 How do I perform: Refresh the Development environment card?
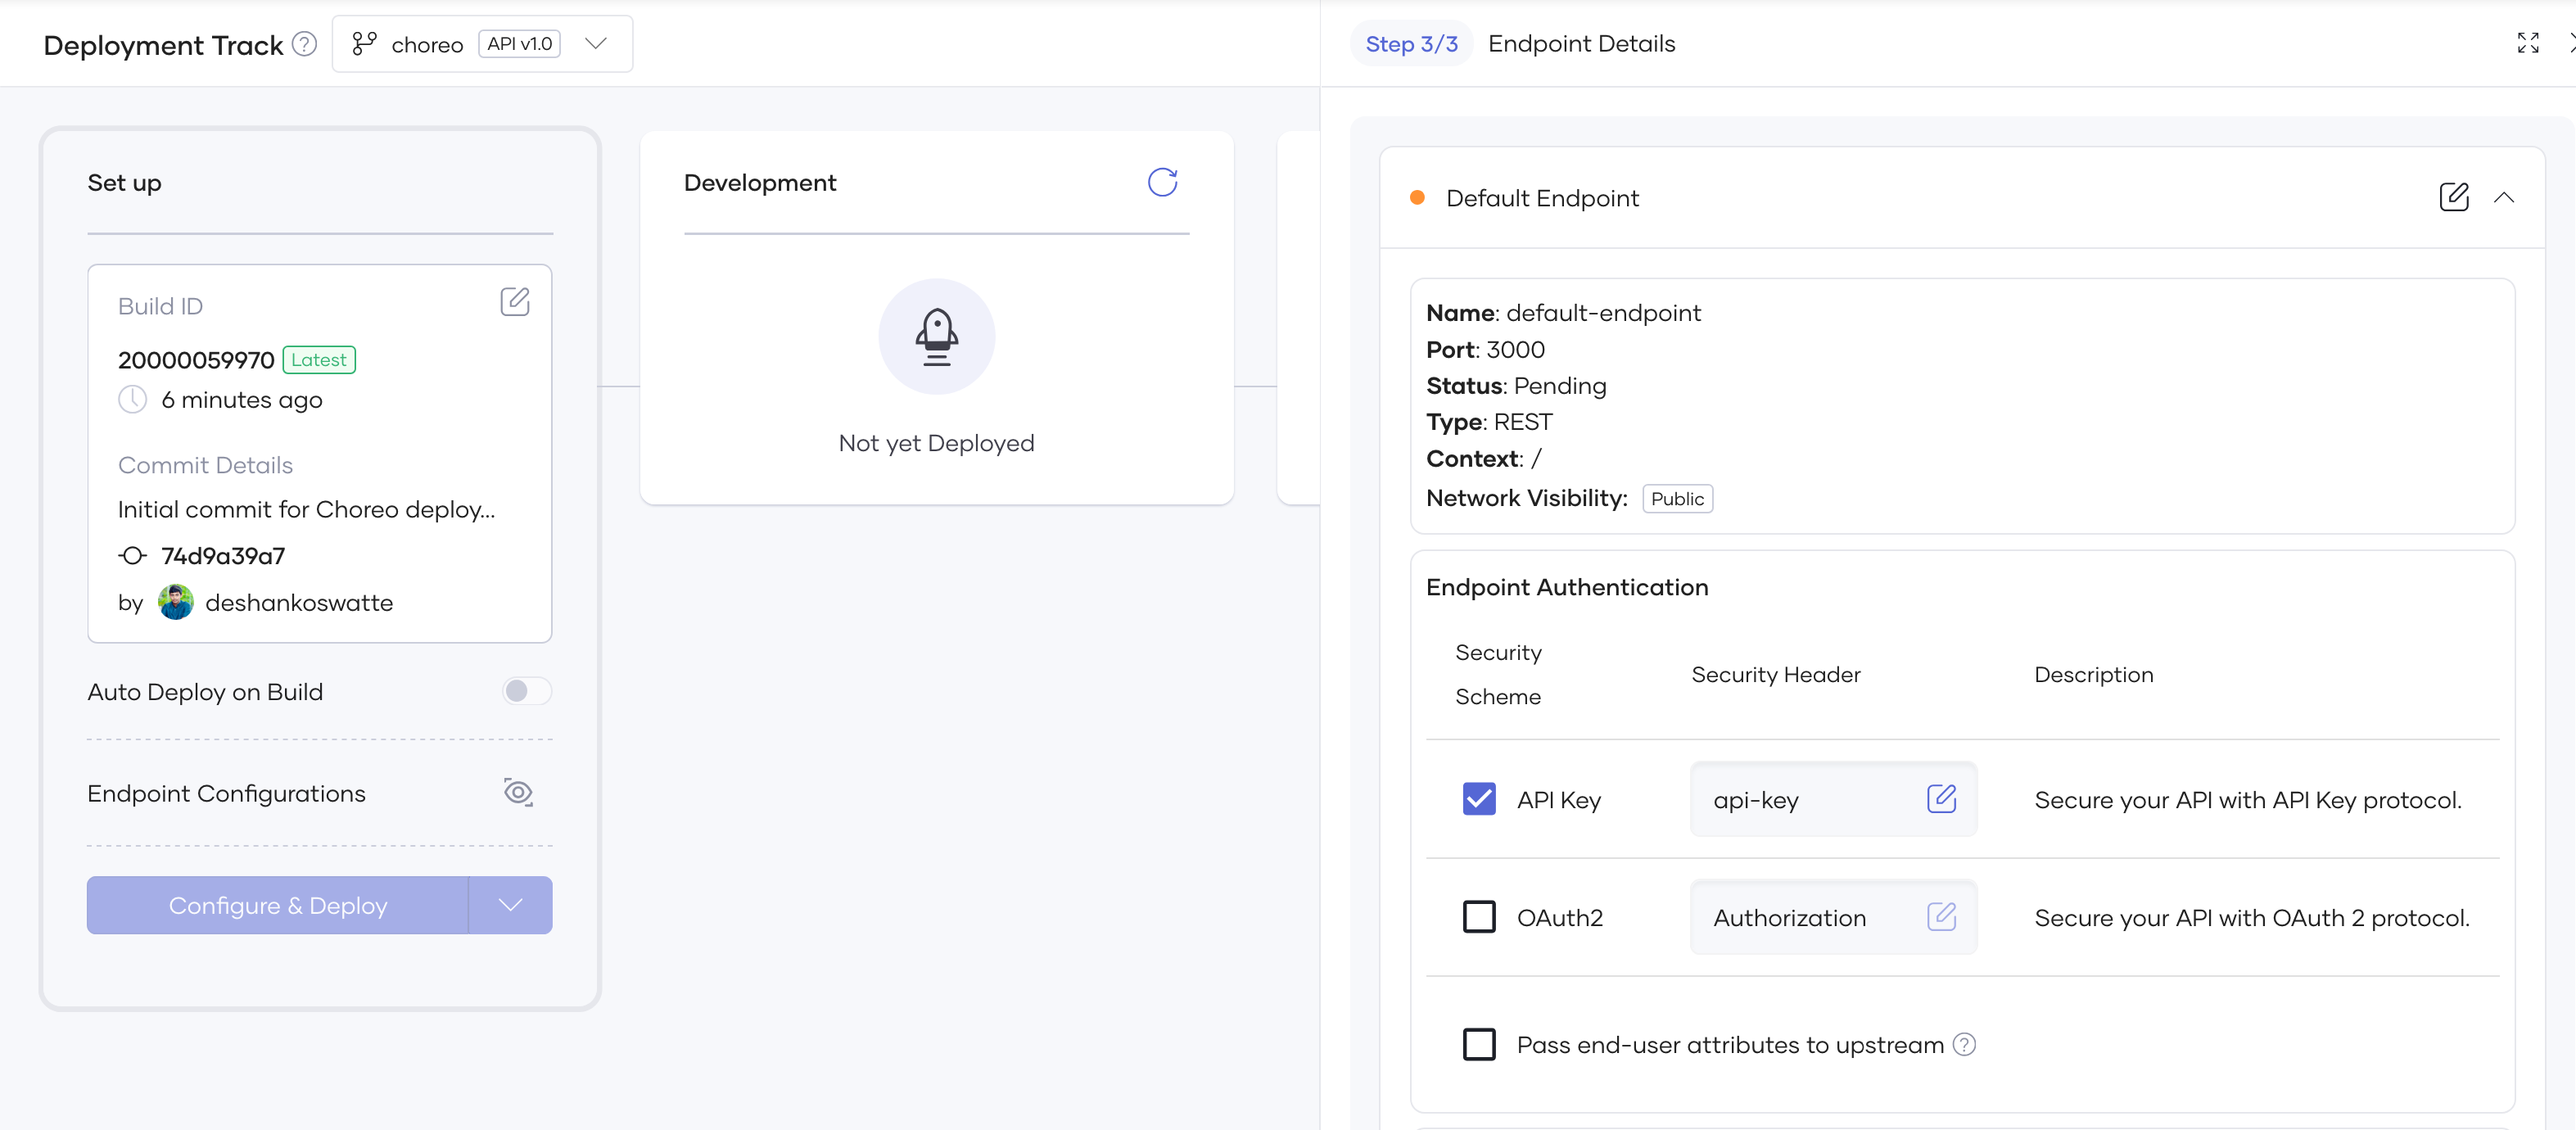(x=1161, y=182)
